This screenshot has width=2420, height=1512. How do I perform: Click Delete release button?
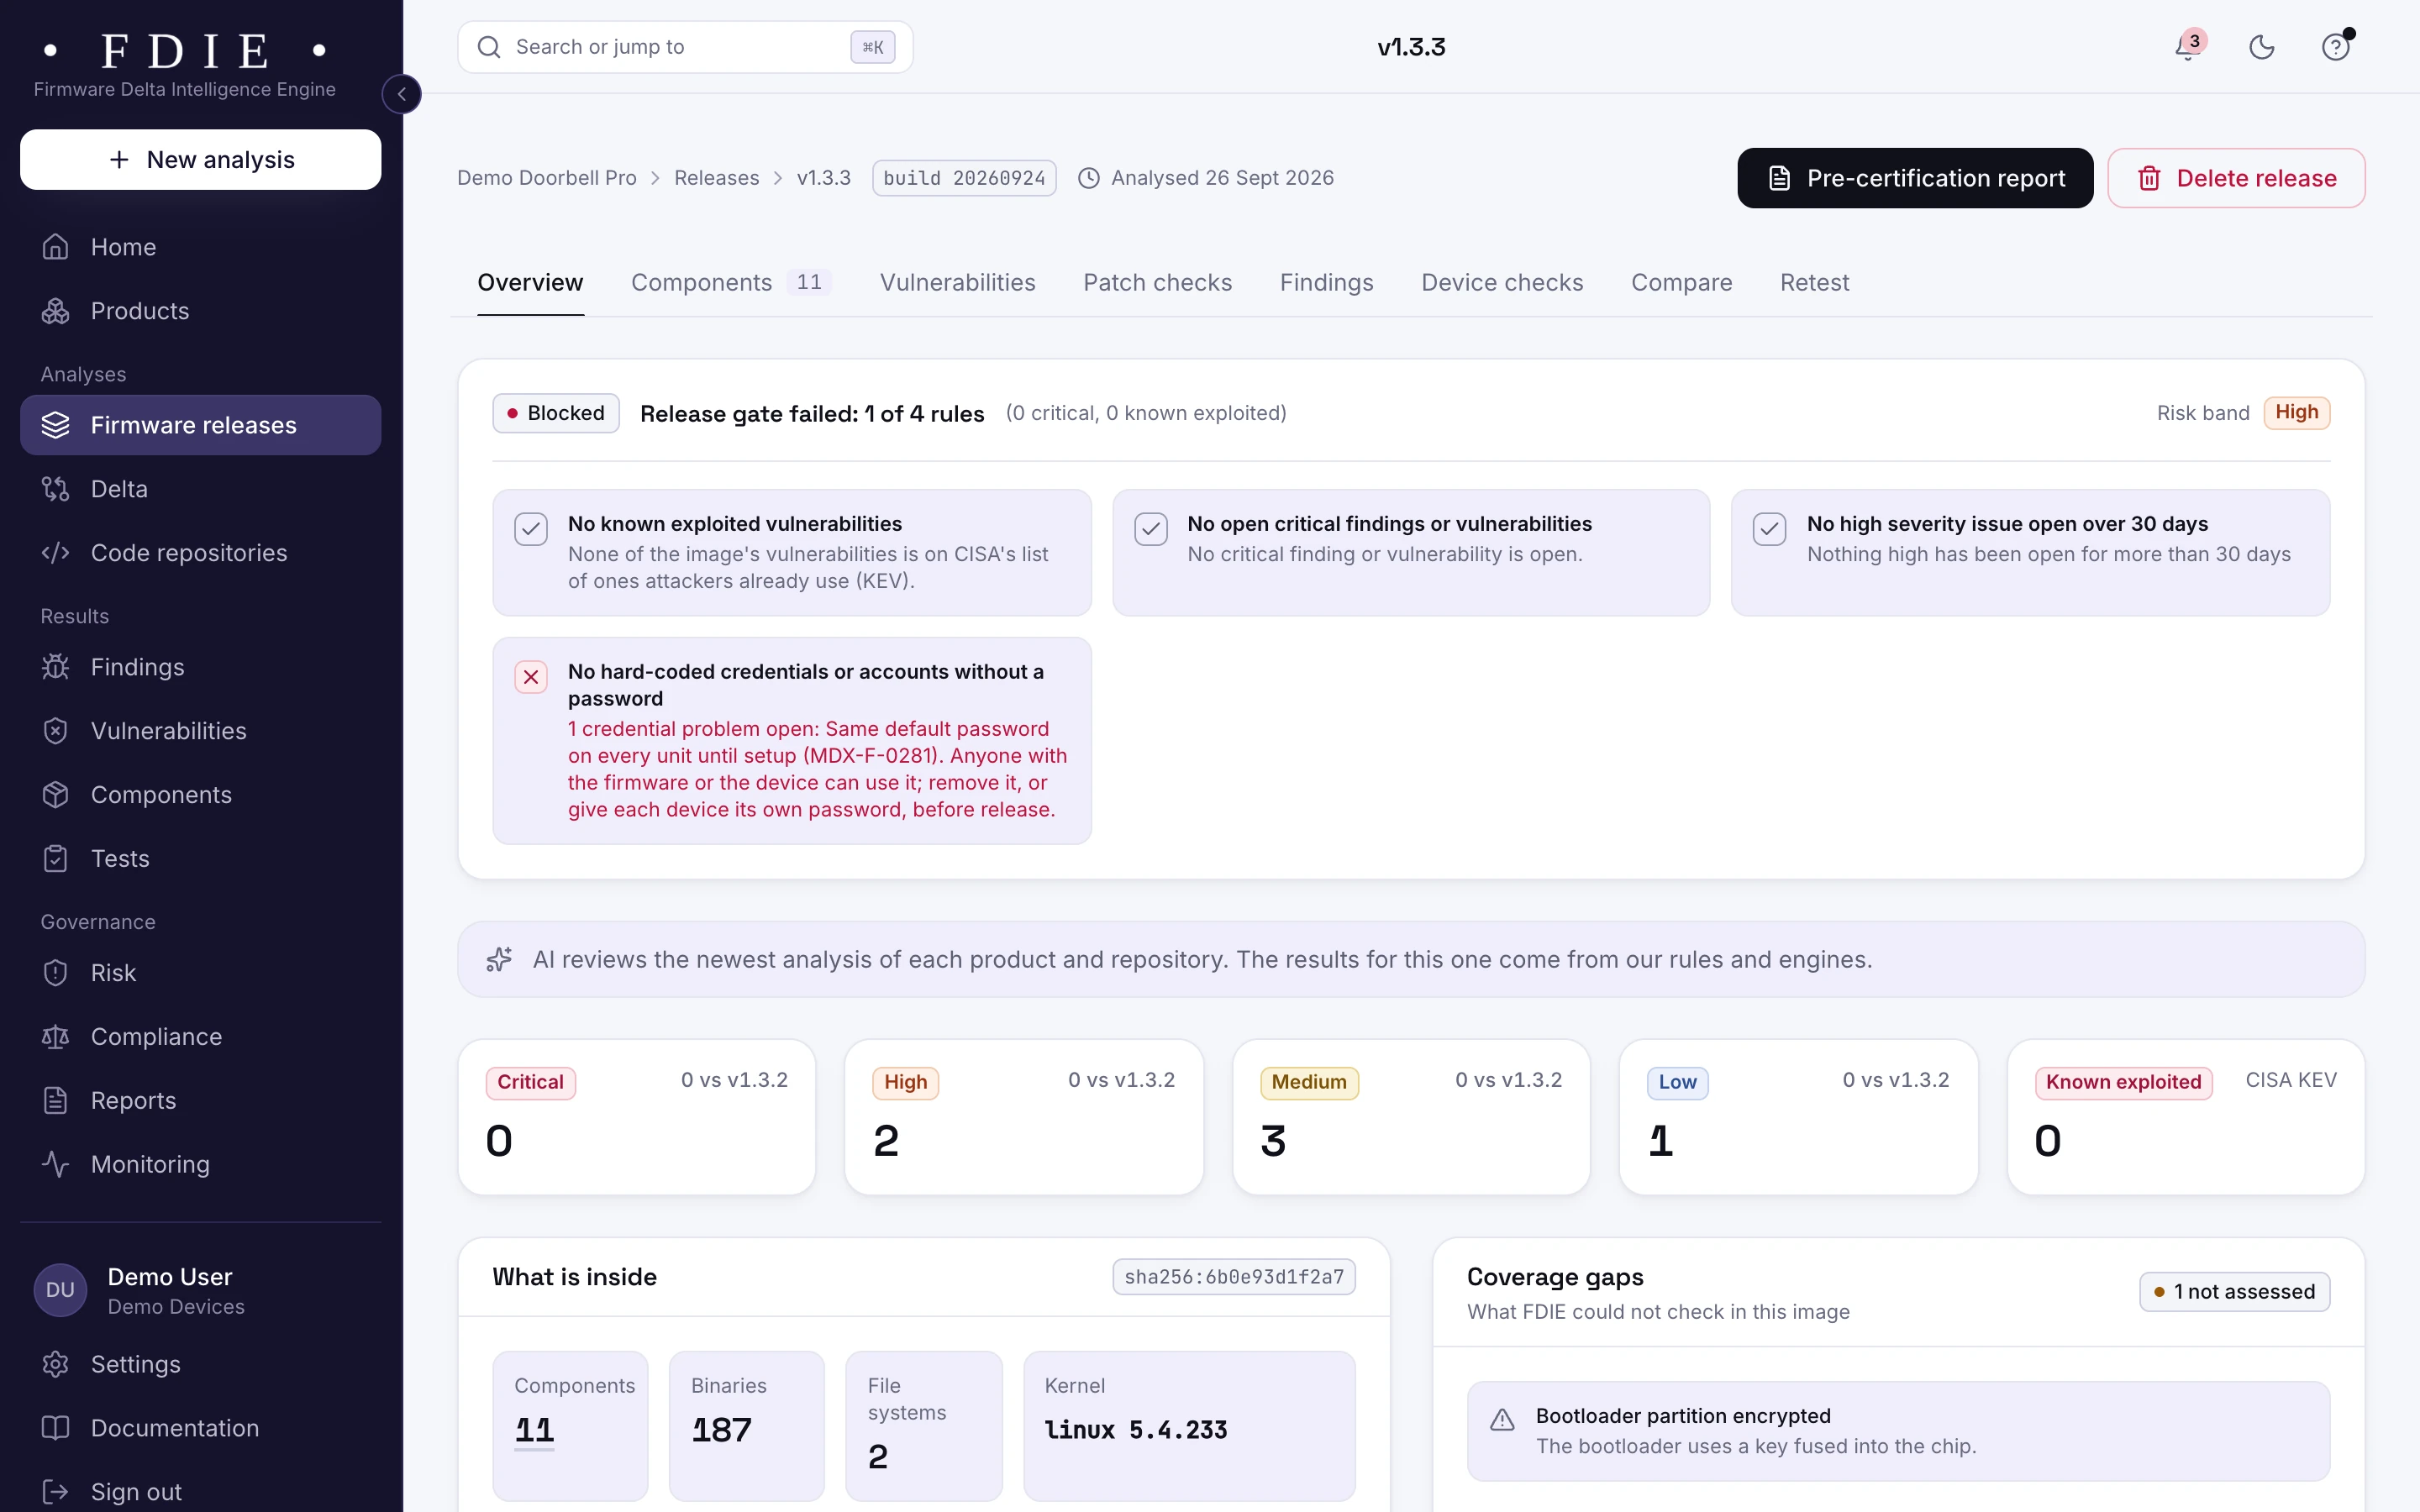[2236, 178]
